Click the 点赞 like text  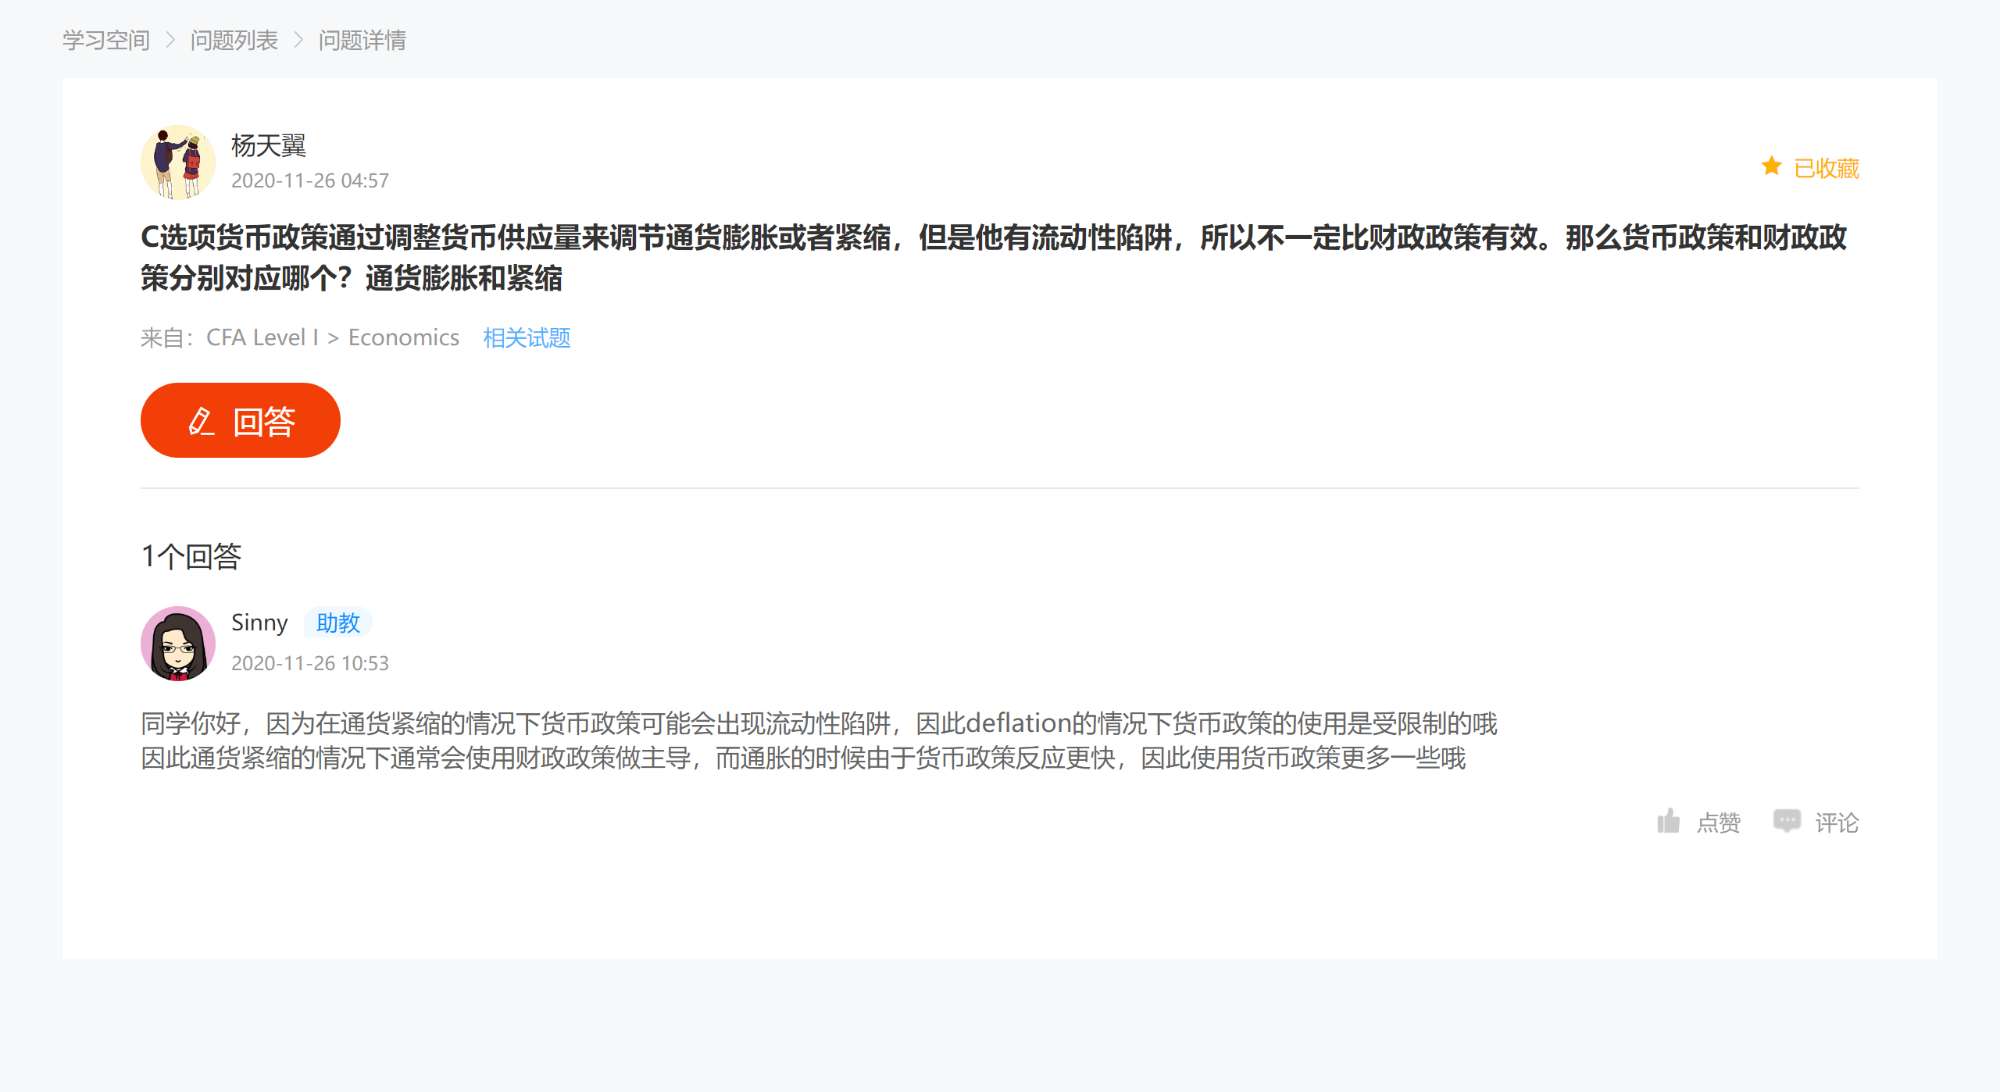pyautogui.click(x=1718, y=823)
